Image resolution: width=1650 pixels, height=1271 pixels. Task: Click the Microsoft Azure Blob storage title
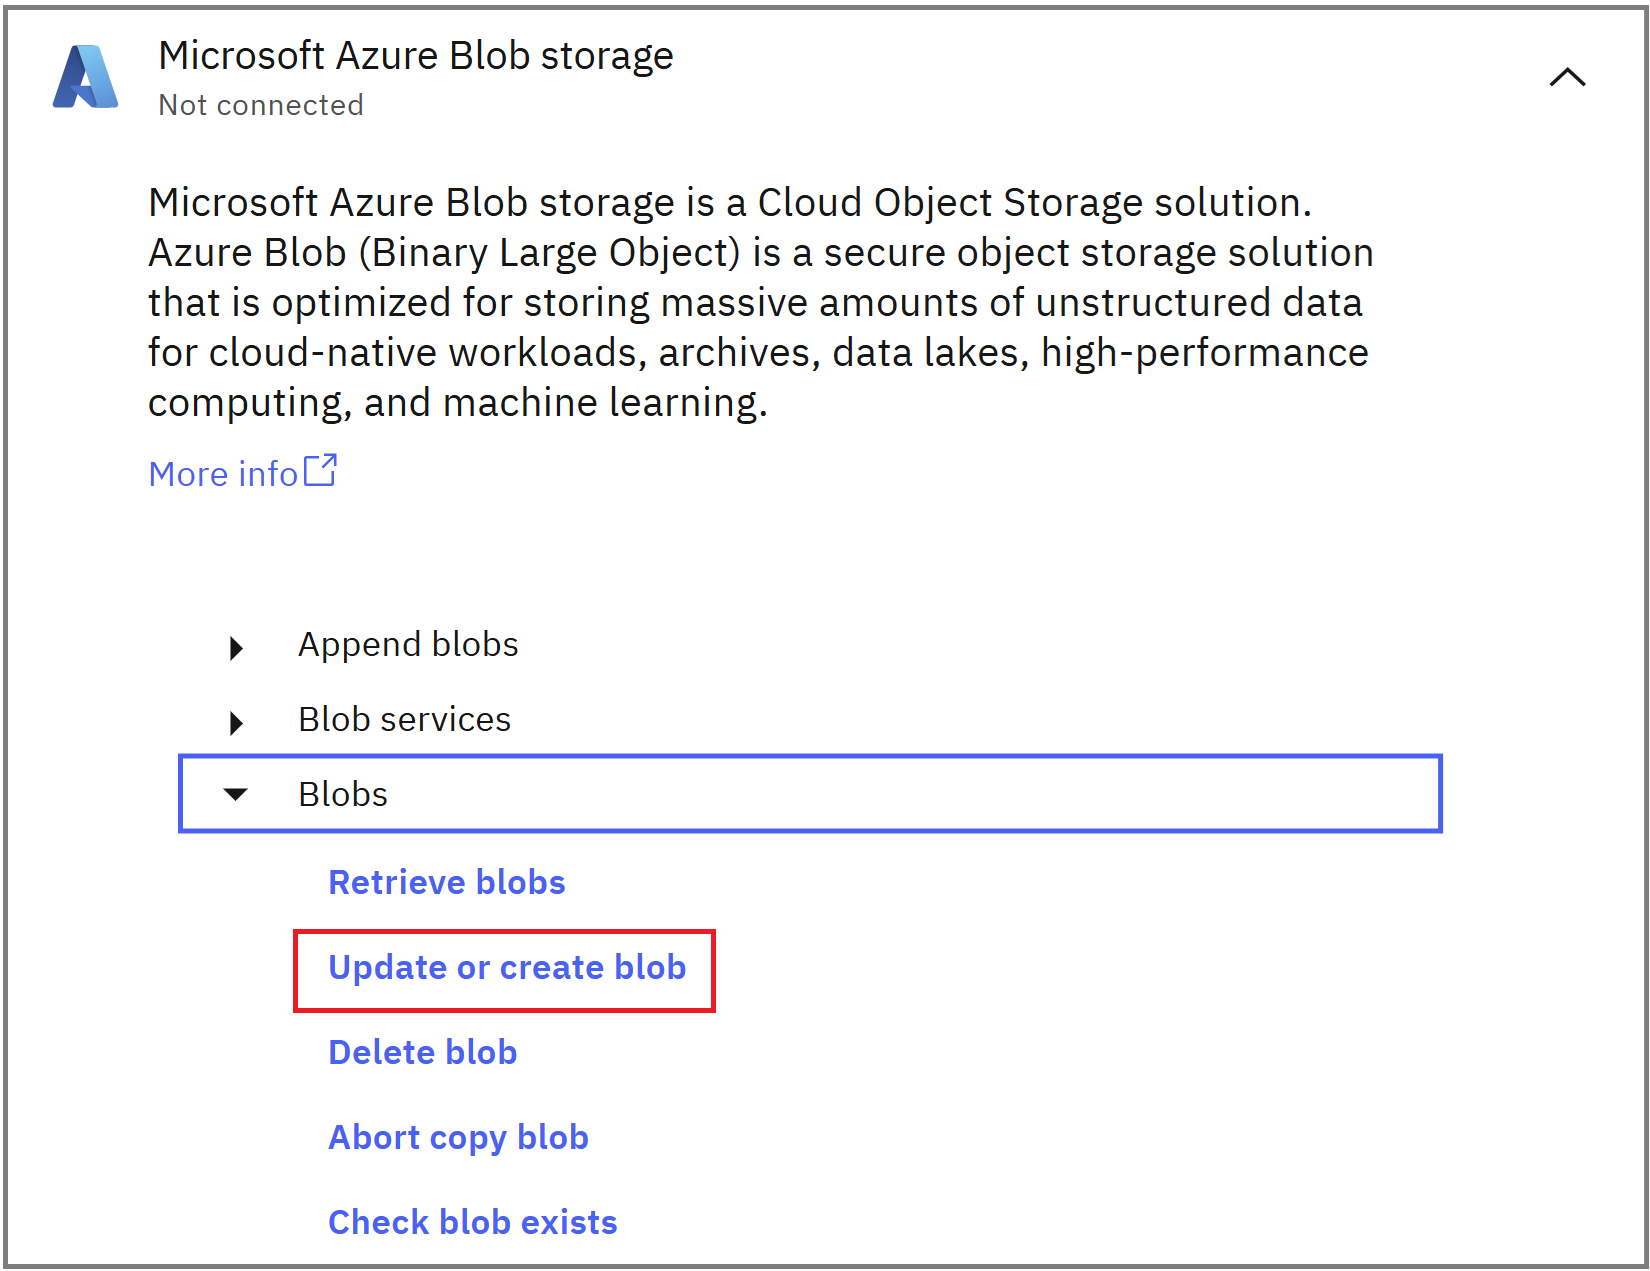[x=416, y=56]
